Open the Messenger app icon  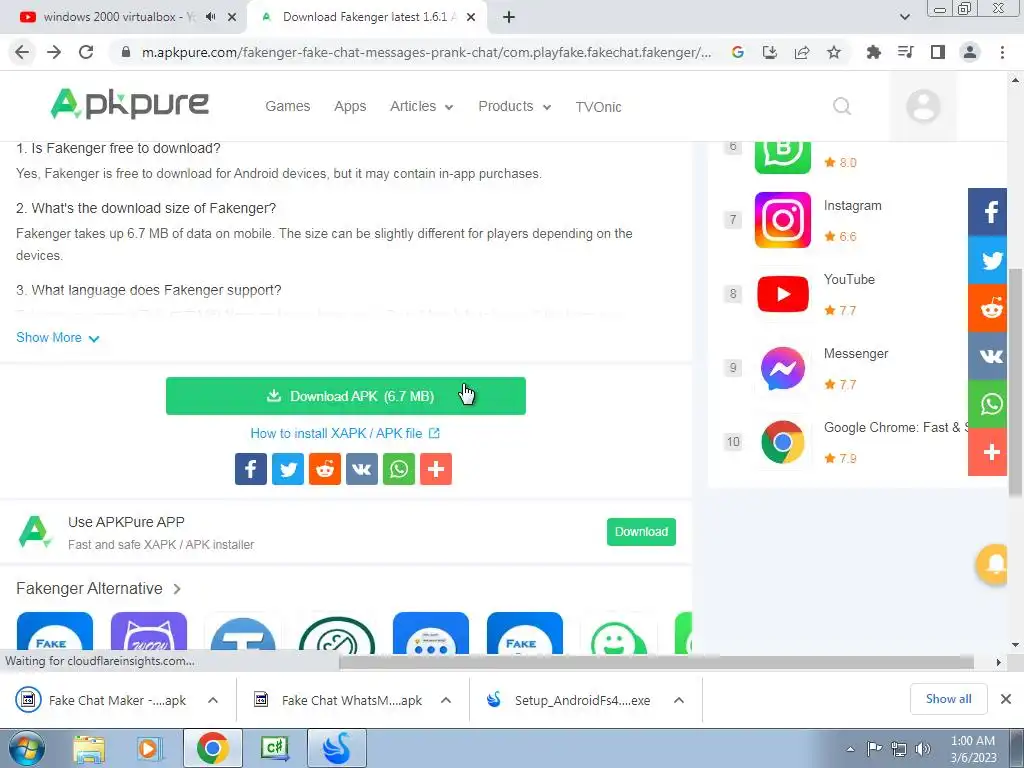pos(782,368)
